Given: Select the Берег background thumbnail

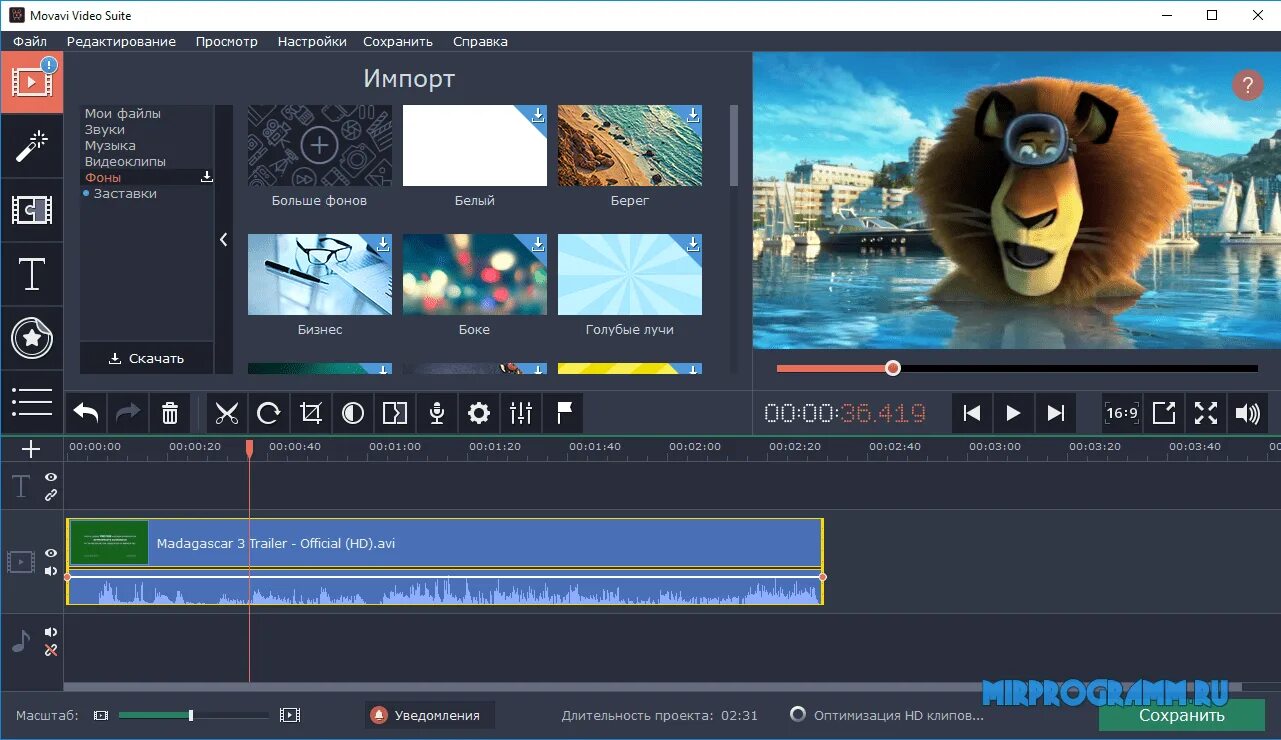Looking at the screenshot, I should 630,146.
